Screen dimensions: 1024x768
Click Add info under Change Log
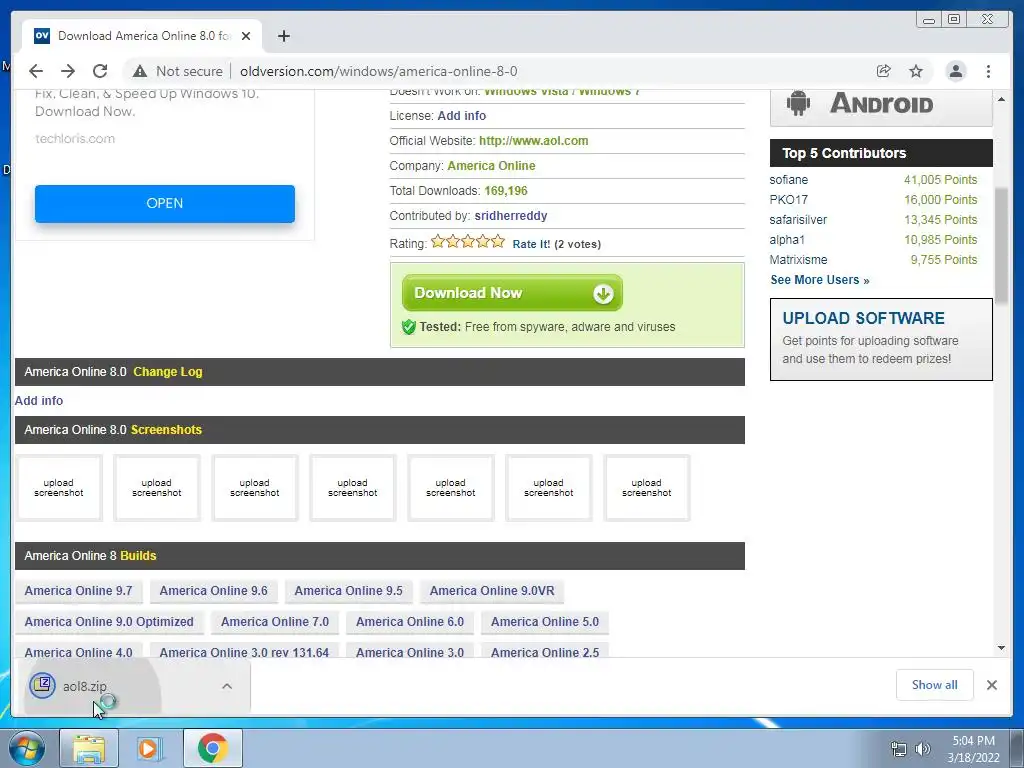point(39,401)
